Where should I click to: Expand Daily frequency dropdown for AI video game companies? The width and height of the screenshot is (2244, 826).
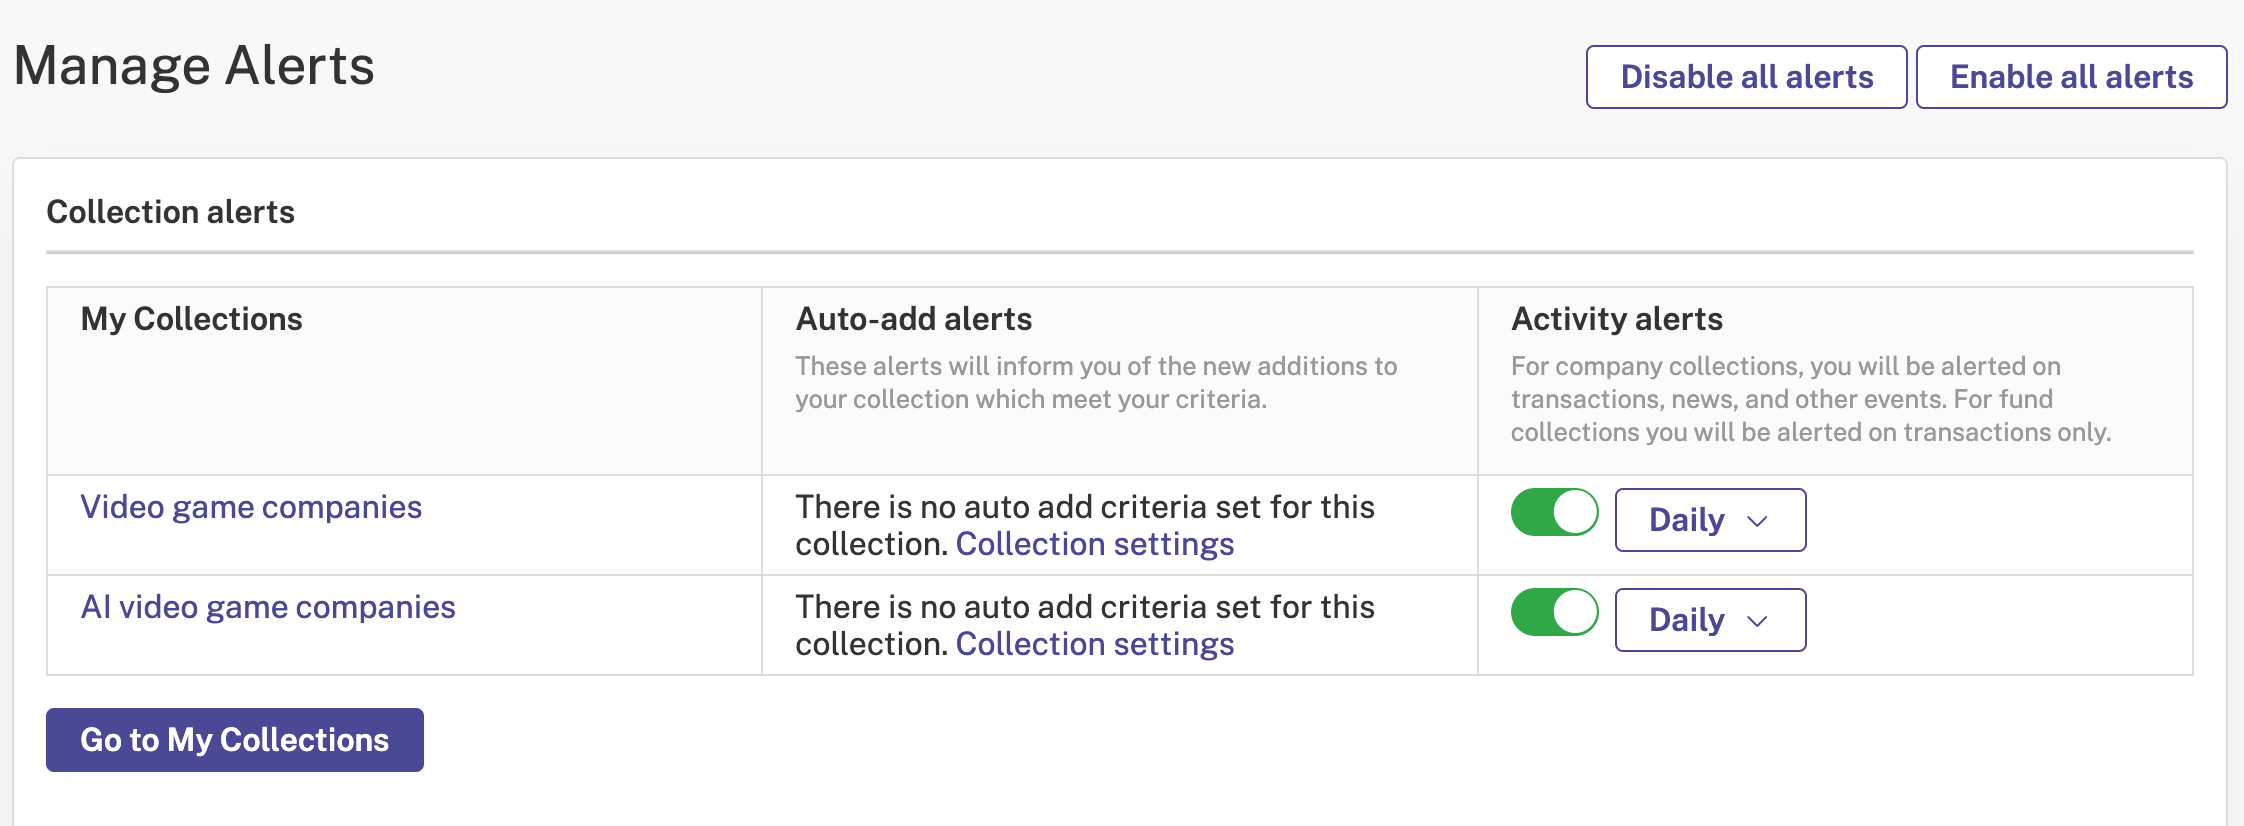(1710, 620)
